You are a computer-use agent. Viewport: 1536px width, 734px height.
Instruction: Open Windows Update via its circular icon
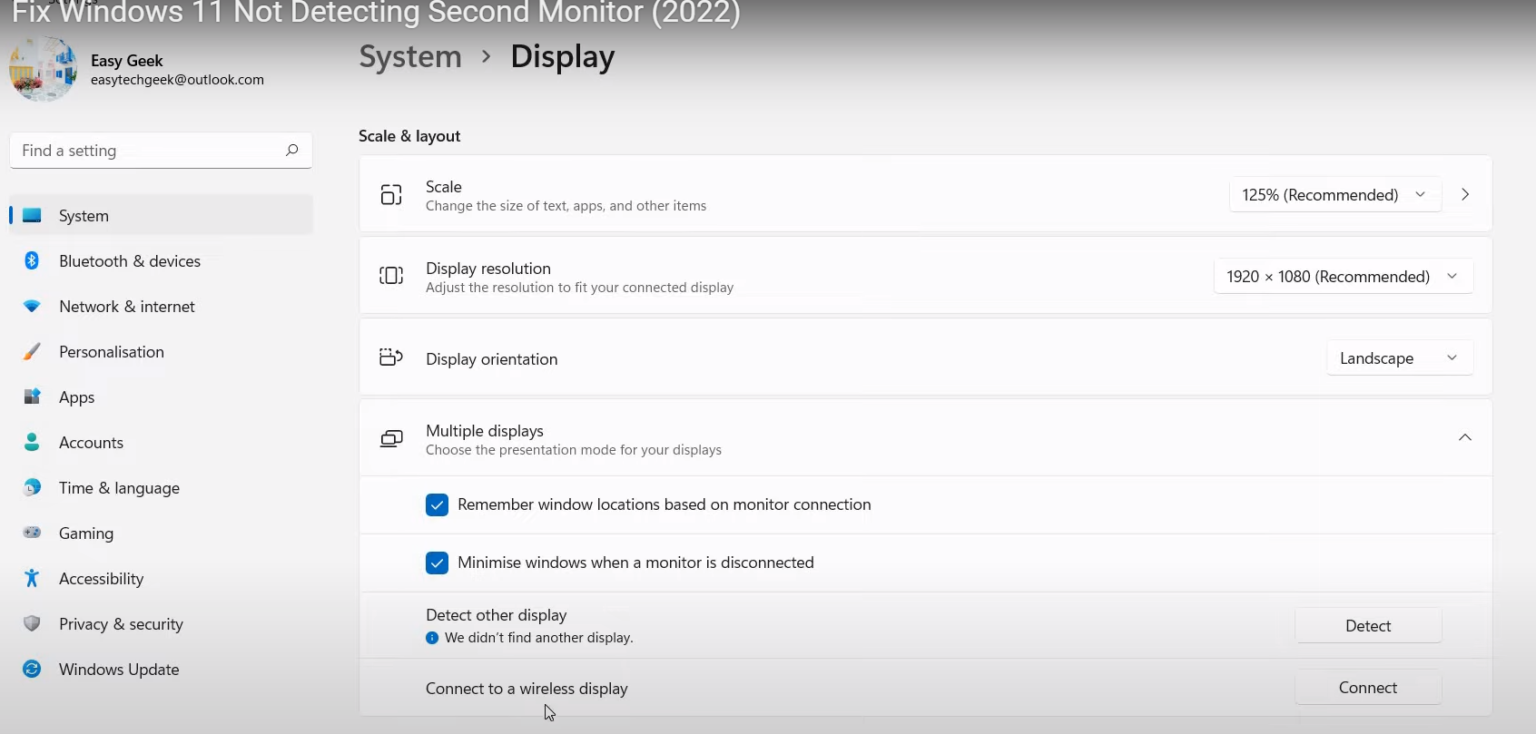point(31,669)
